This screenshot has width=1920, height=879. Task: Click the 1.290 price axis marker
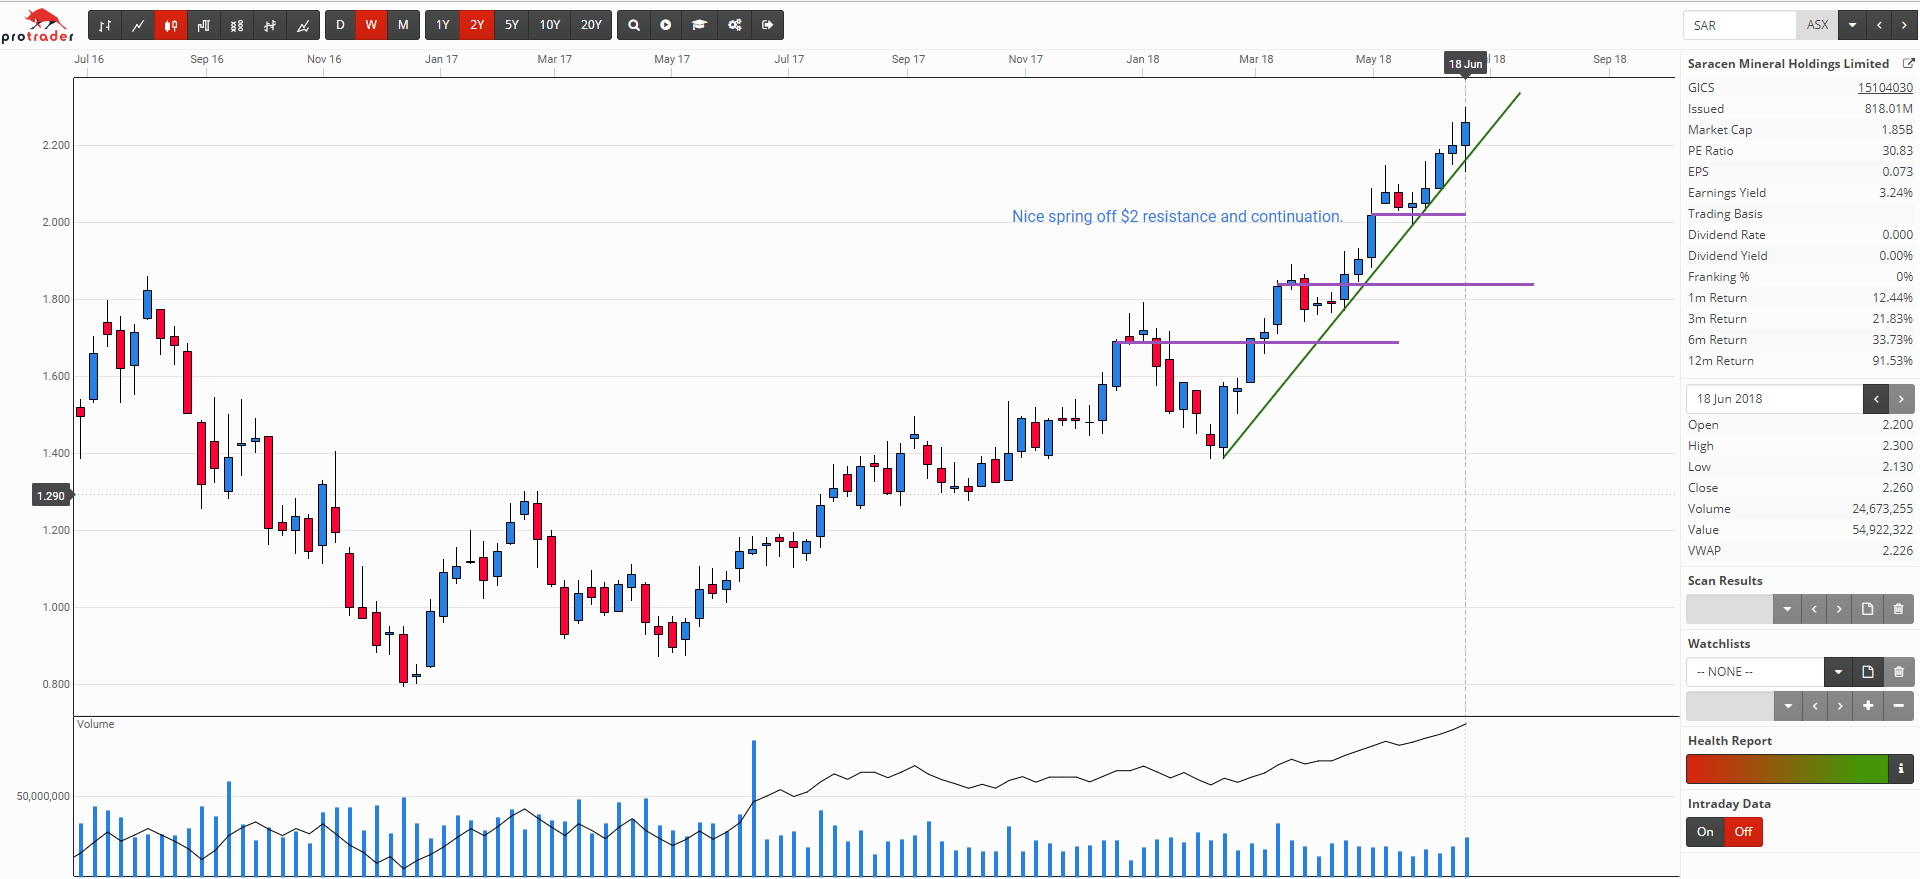click(51, 495)
